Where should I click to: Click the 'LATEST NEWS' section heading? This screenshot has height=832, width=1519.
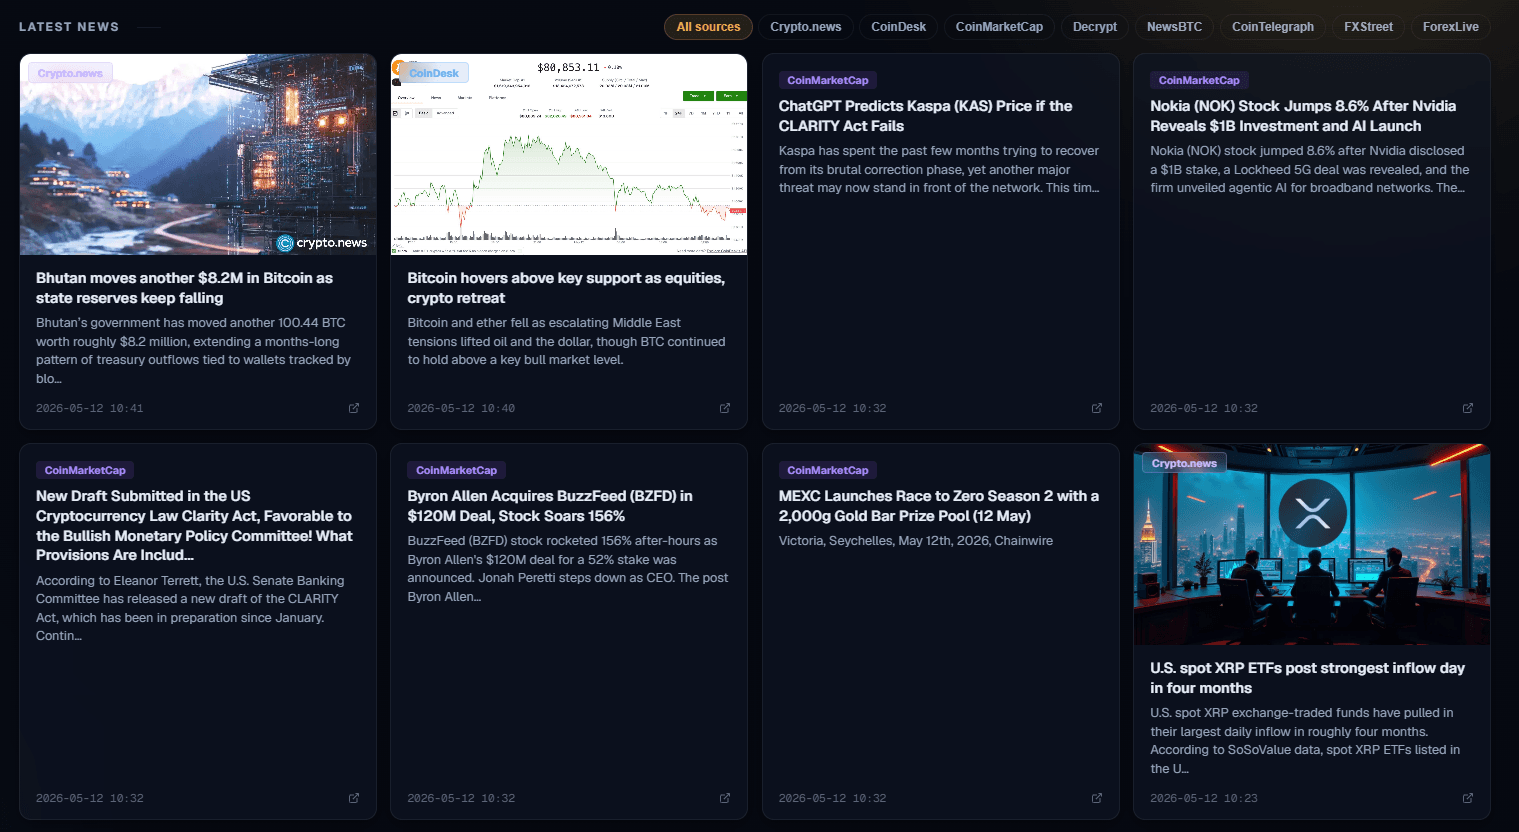coord(69,27)
